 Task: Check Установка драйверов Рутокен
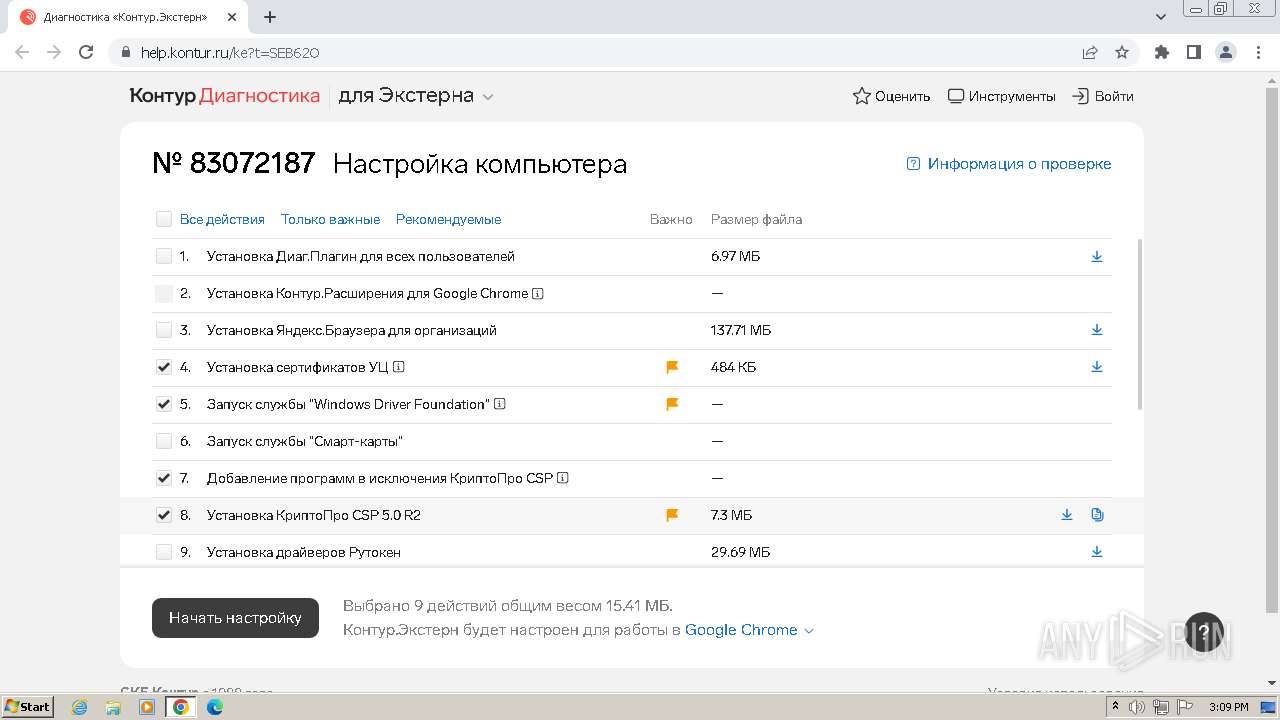pos(164,552)
